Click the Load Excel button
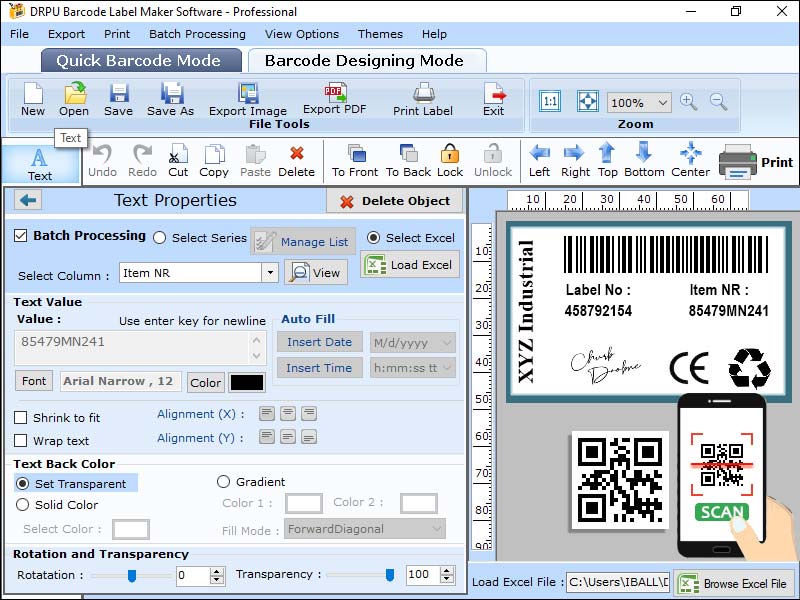The width and height of the screenshot is (800, 600). point(410,265)
